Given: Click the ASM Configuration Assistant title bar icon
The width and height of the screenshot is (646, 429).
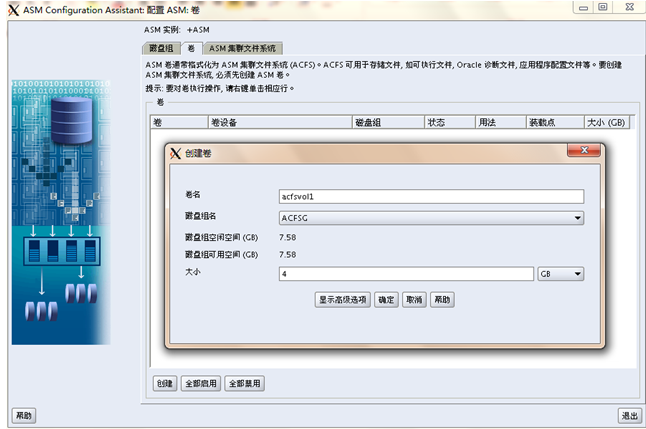Looking at the screenshot, I should [x=13, y=10].
